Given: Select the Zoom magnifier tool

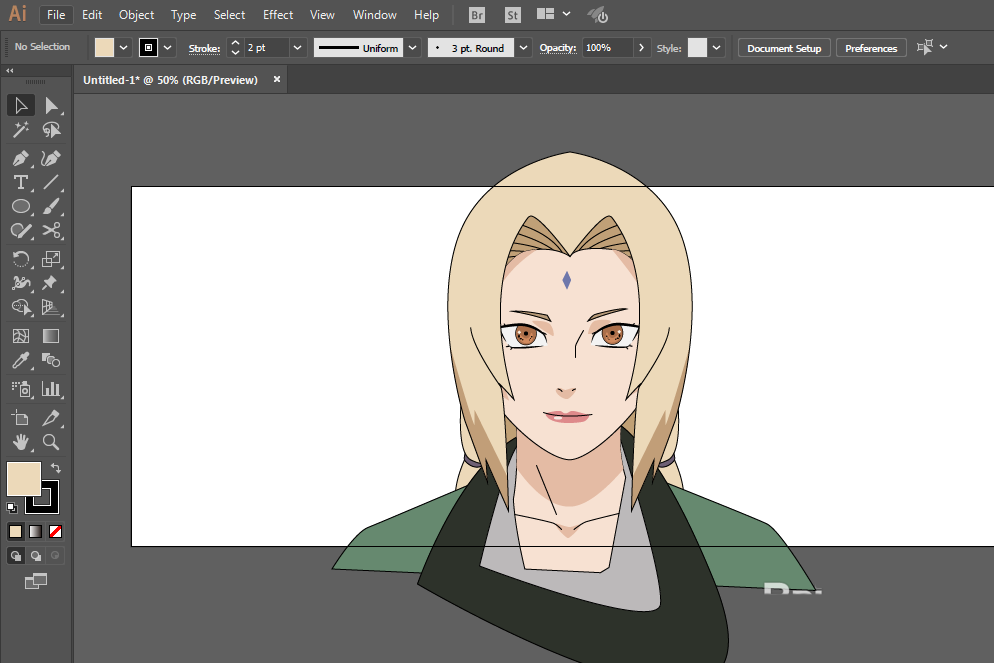Looking at the screenshot, I should tap(51, 442).
